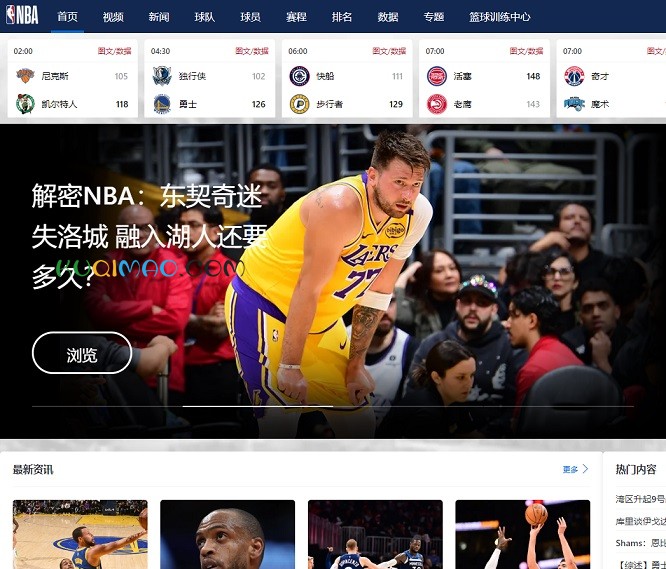Open the Knicks team logo
This screenshot has width=666, height=569.
(x=25, y=76)
